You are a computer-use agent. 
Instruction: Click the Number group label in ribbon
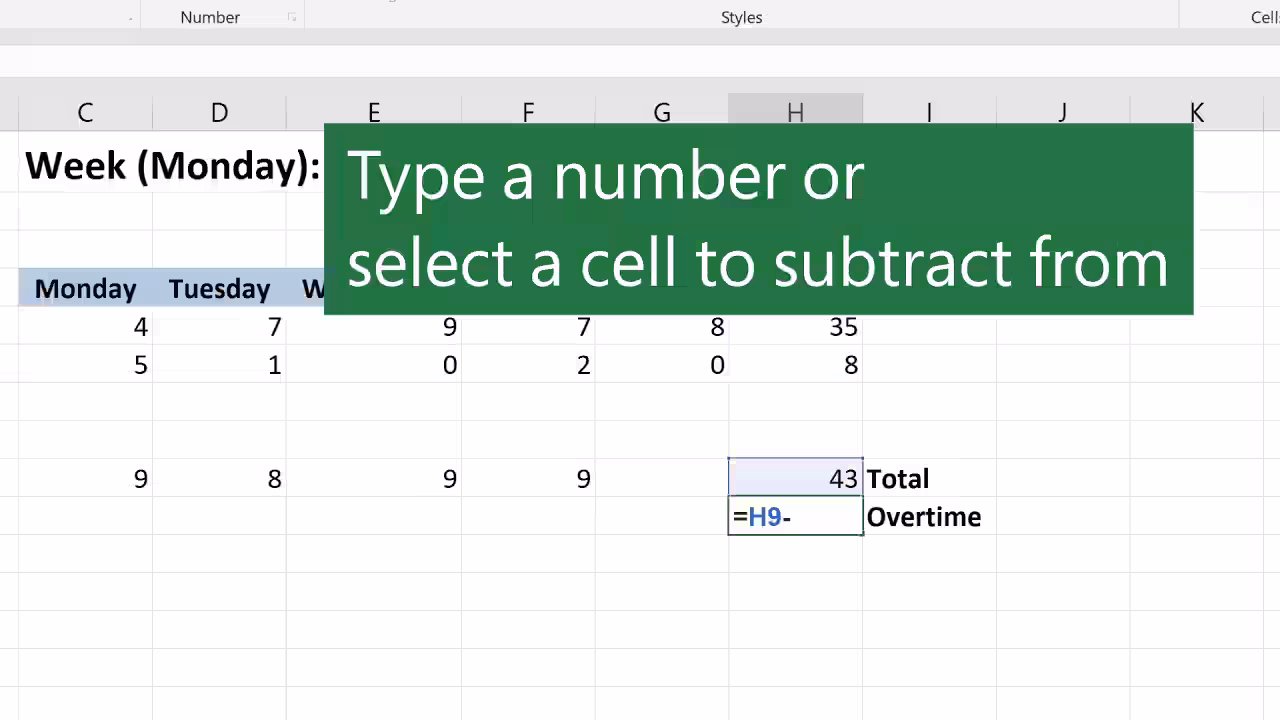pyautogui.click(x=210, y=17)
